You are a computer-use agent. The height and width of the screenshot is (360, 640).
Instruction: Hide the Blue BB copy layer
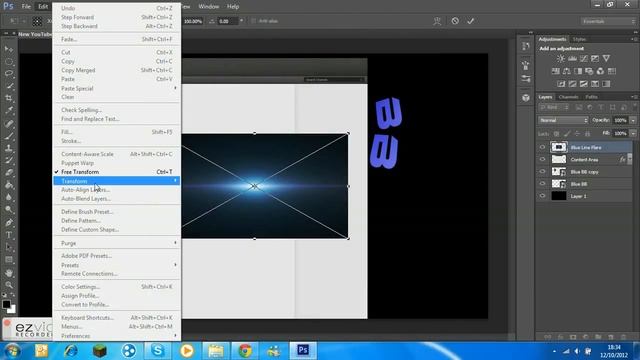tap(542, 172)
